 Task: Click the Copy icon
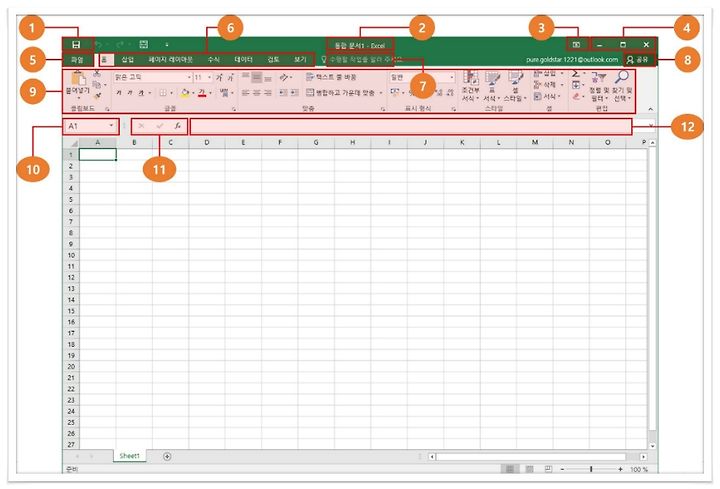96,84
